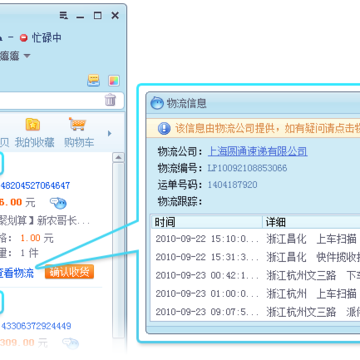Click the 物流信息 window title icon

point(157,103)
